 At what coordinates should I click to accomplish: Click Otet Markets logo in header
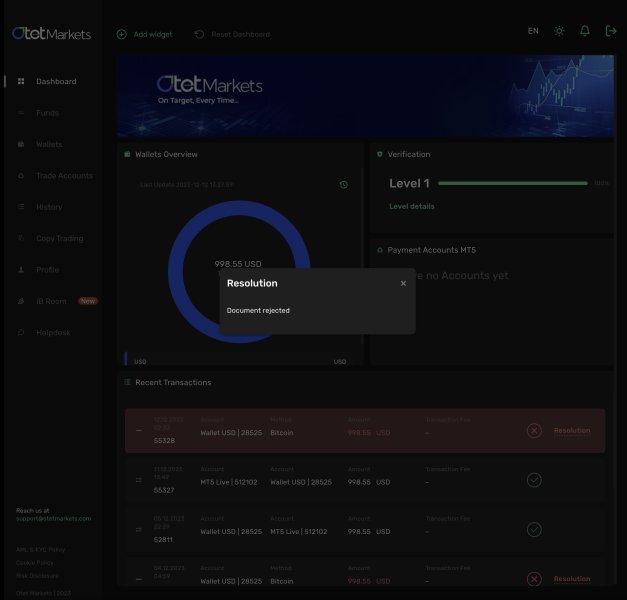pos(52,34)
